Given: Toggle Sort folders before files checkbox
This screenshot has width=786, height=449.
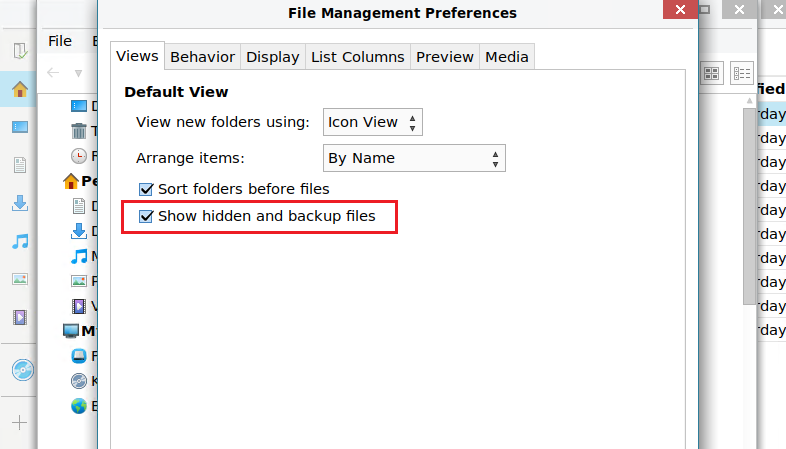Looking at the screenshot, I should click(146, 188).
